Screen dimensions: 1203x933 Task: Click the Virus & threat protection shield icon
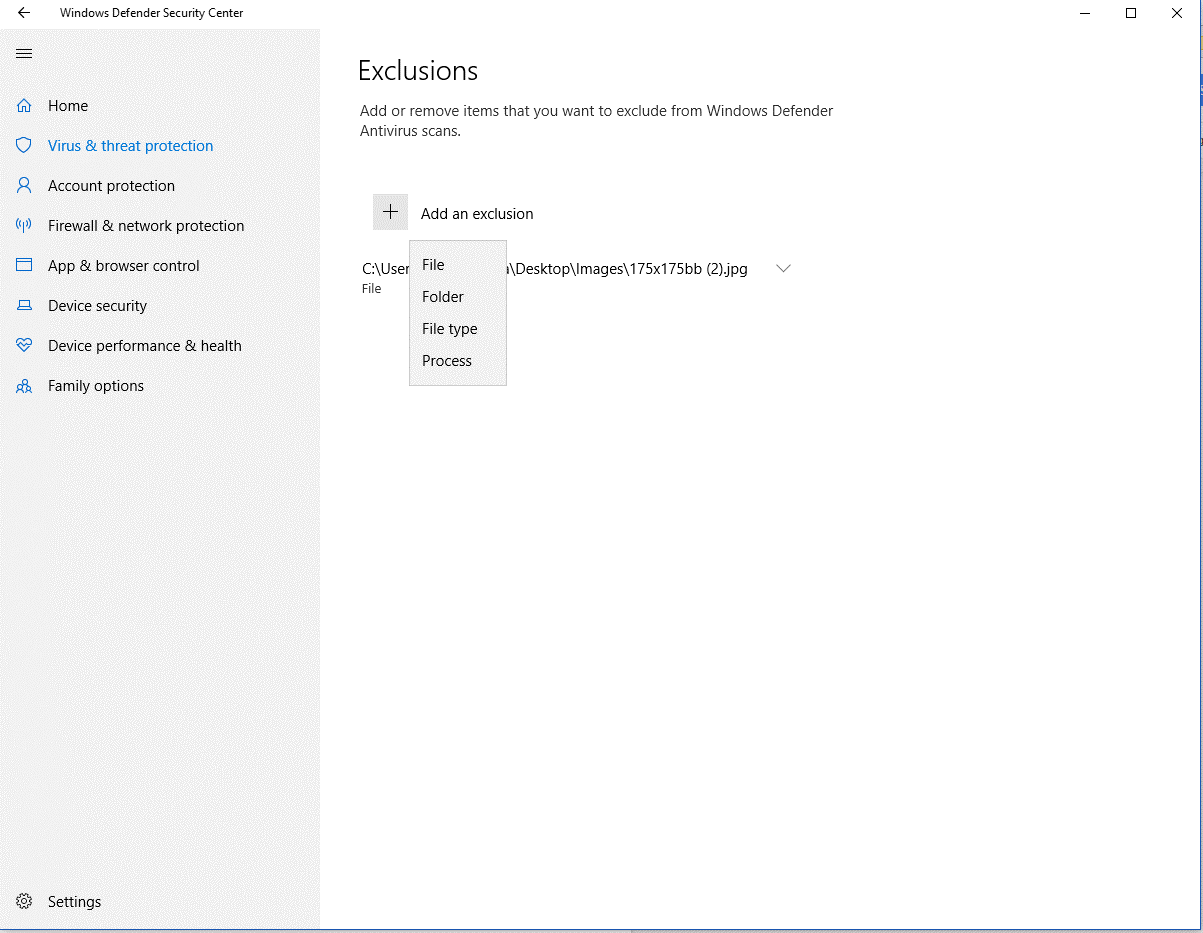[24, 145]
